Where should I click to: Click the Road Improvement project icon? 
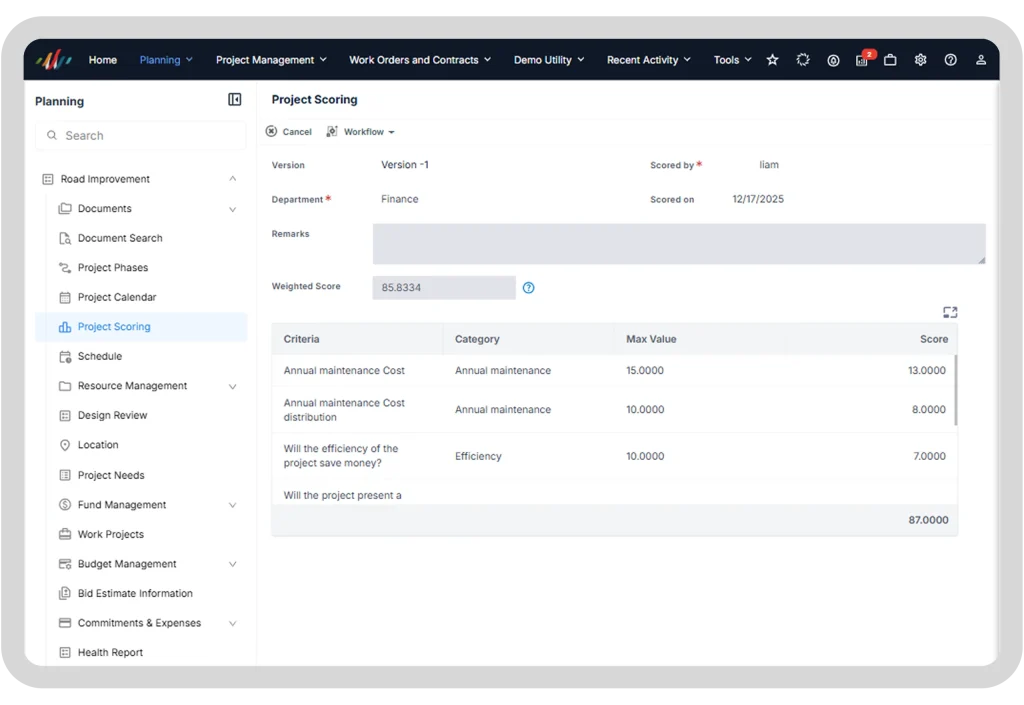[48, 179]
